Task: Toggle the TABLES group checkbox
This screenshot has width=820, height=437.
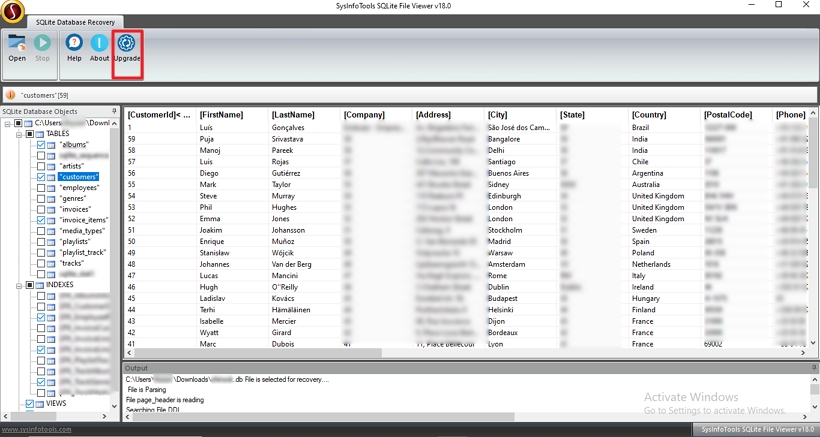Action: click(x=30, y=134)
